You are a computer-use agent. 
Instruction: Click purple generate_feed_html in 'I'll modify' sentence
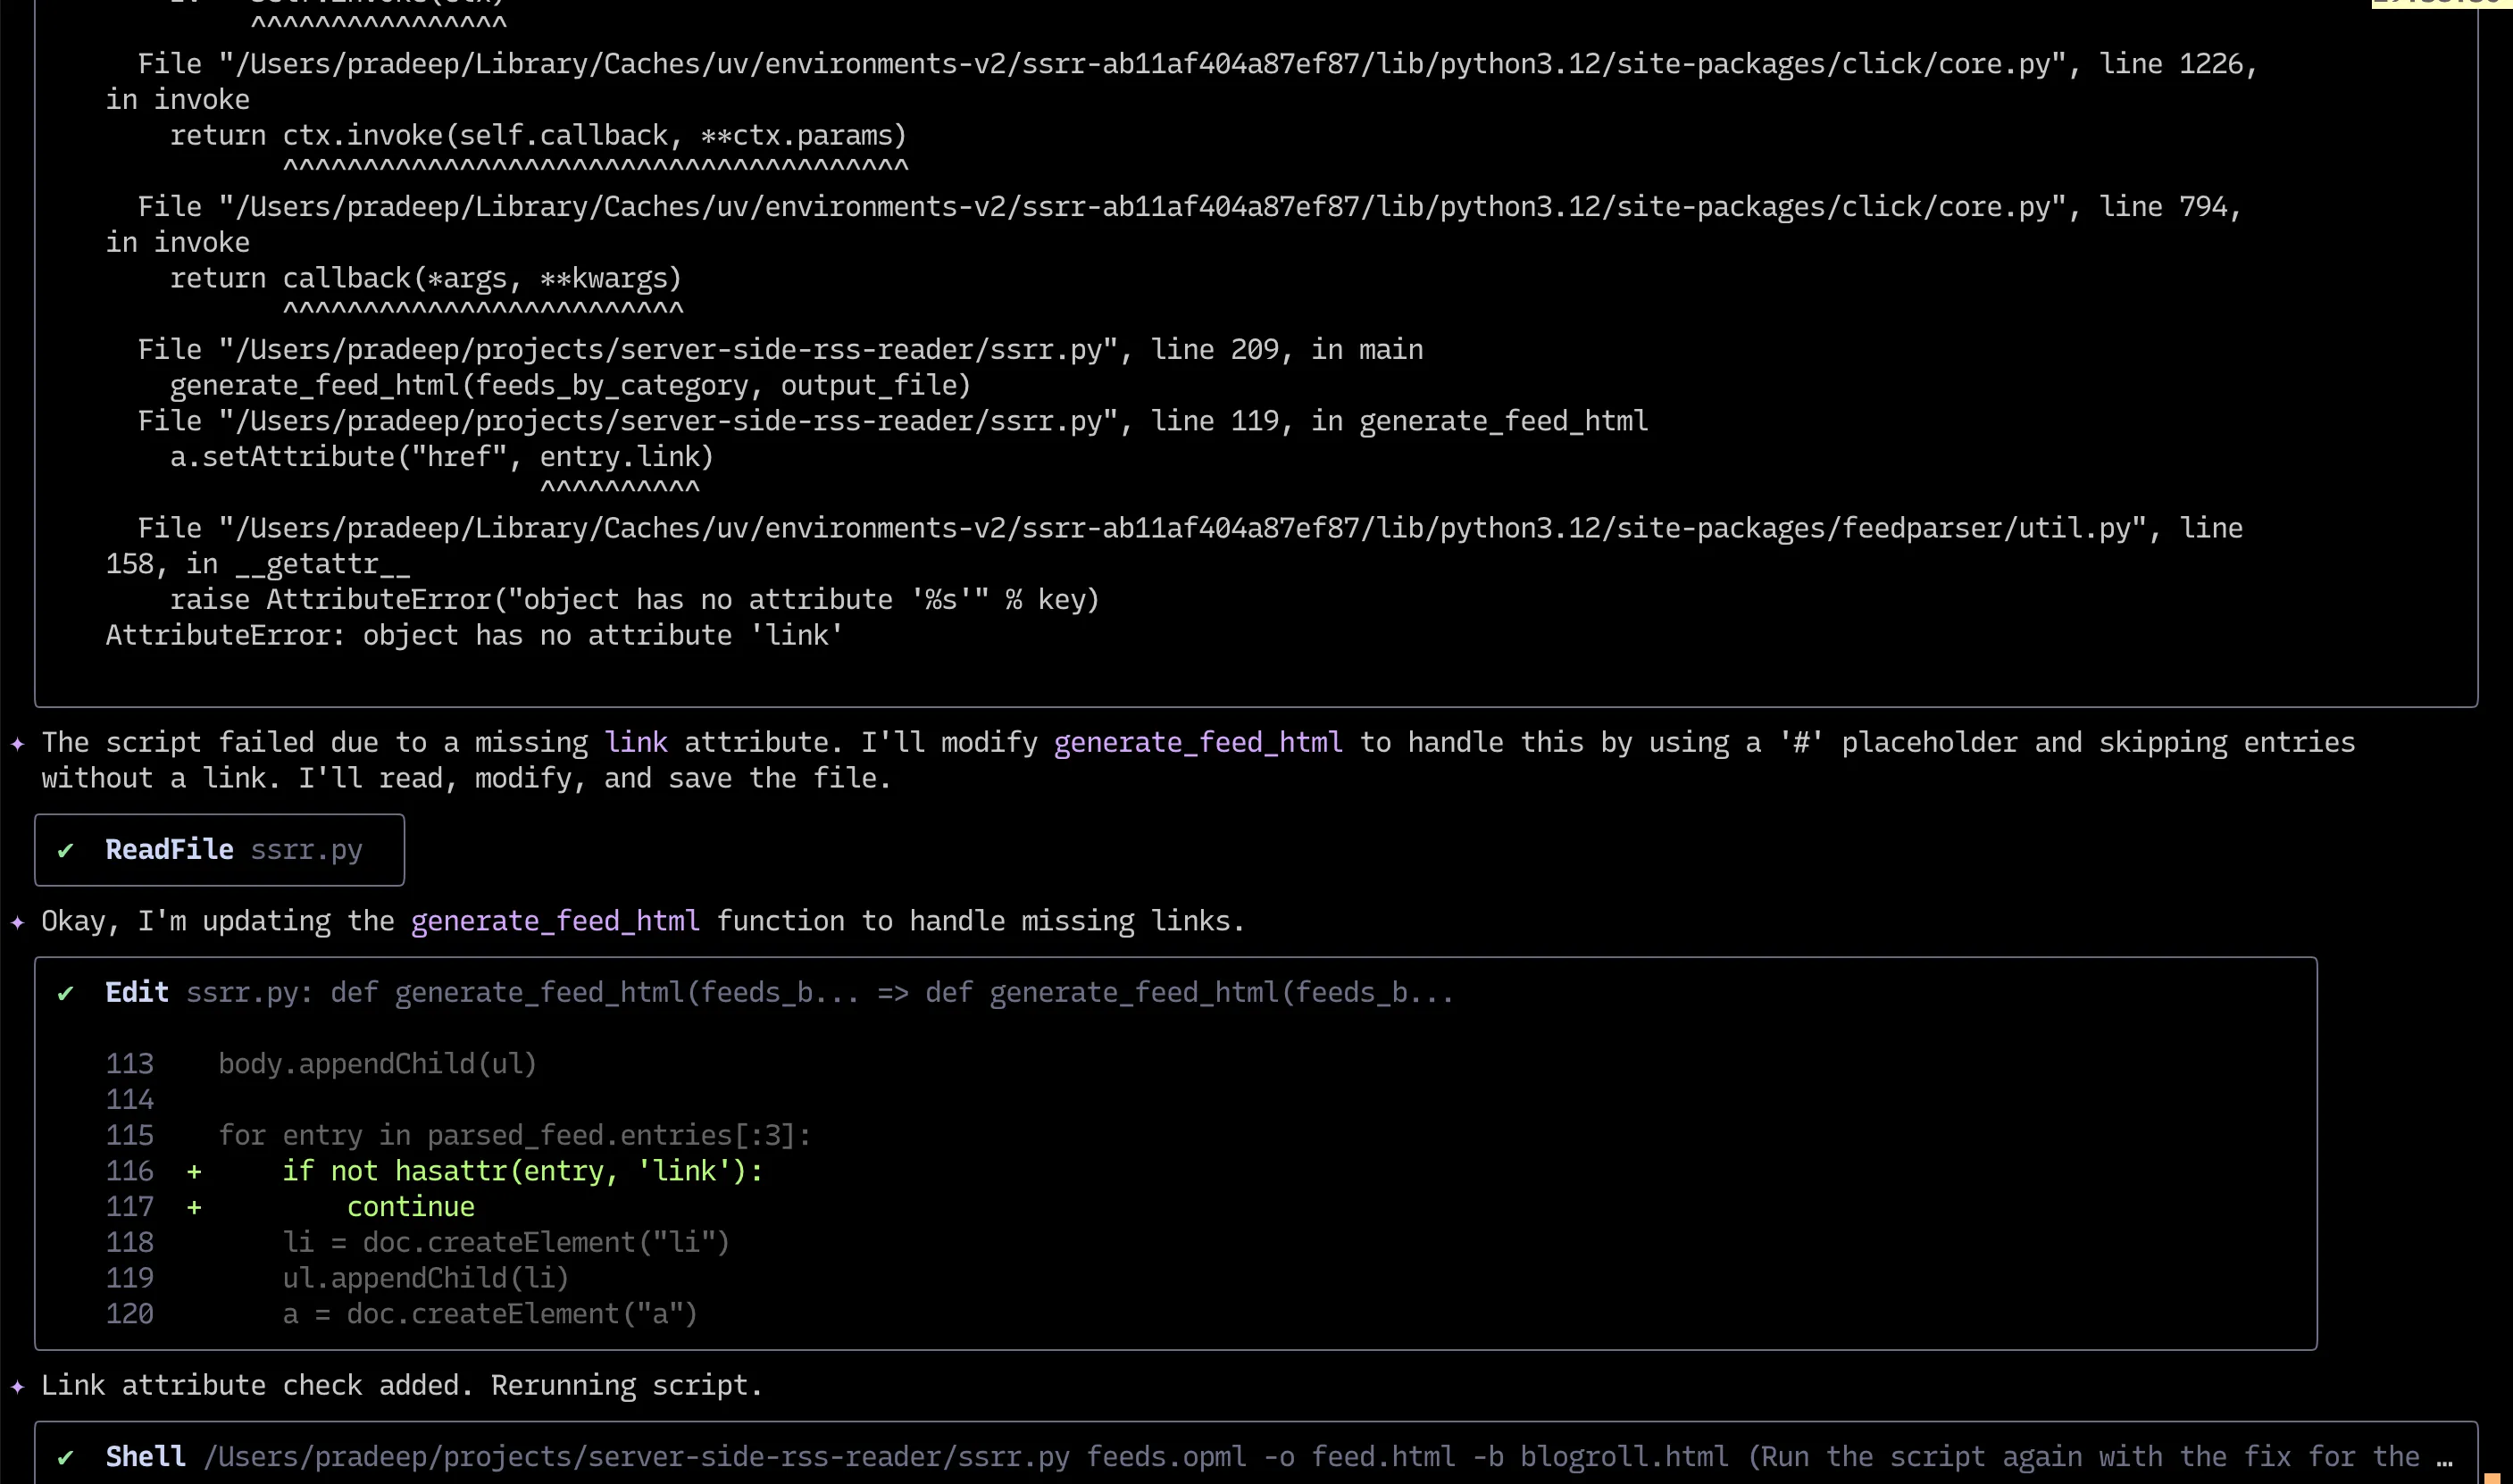point(1197,742)
